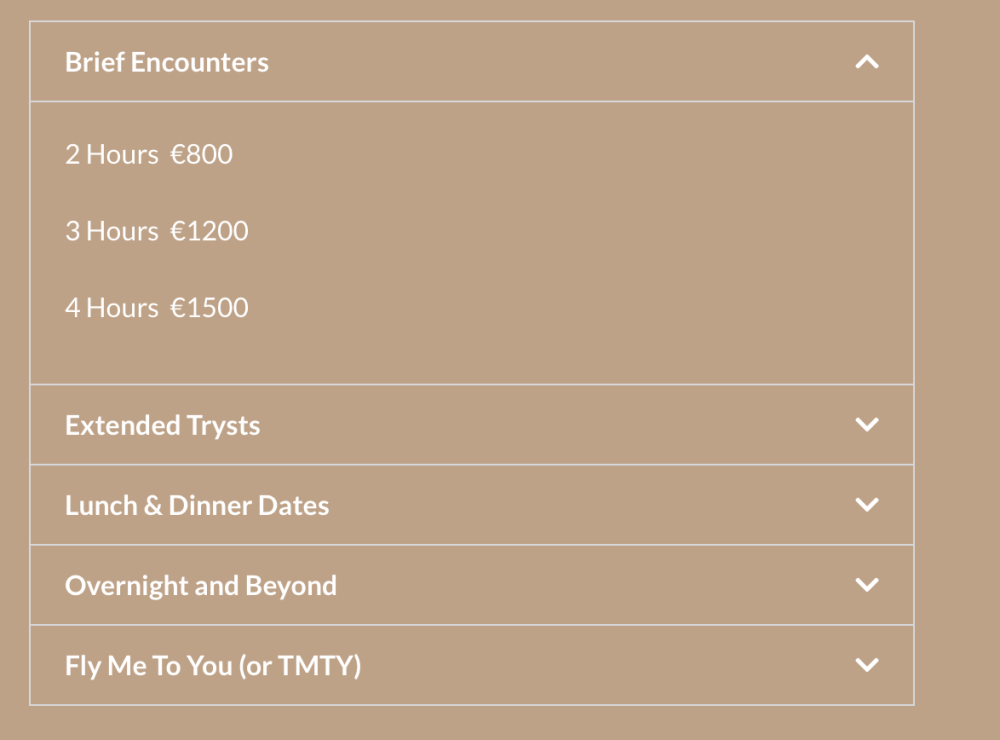Collapse the Brief Encounters up chevron
Screen dimensions: 1000x740
coord(867,62)
